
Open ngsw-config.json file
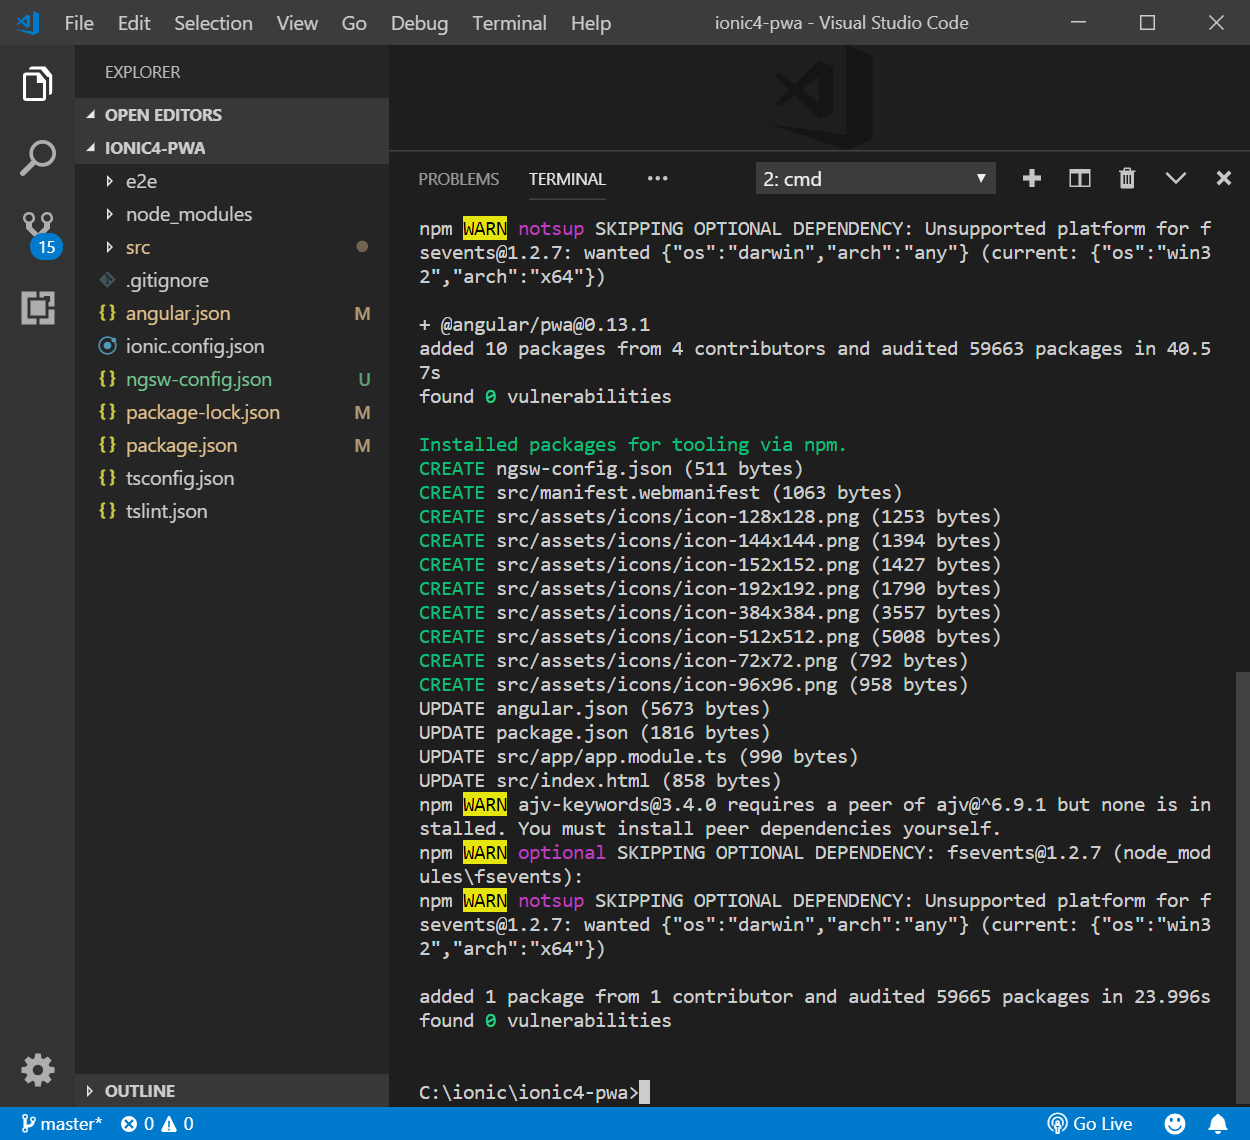(232, 379)
